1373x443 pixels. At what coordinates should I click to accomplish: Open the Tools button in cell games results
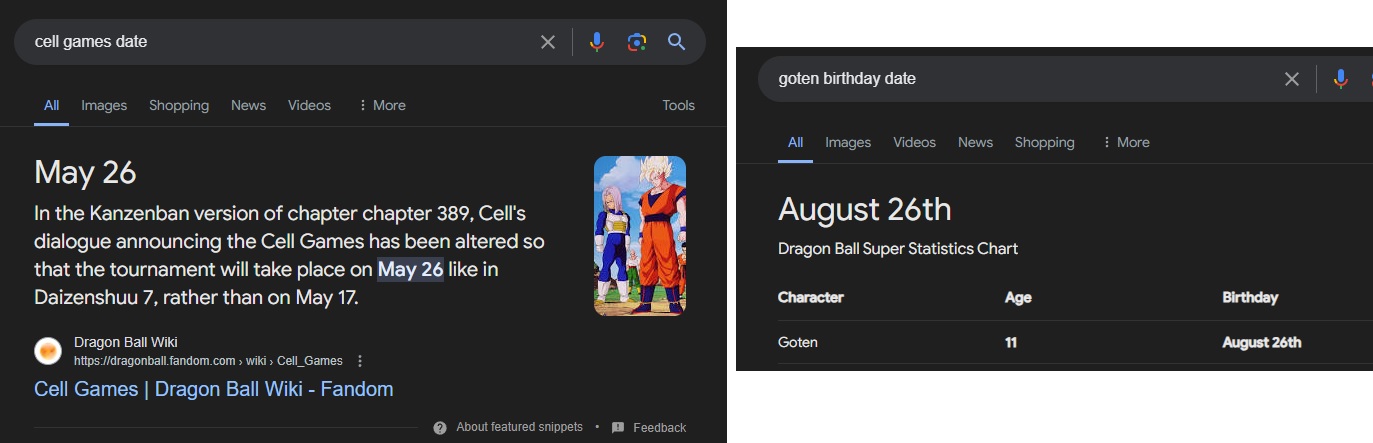(678, 105)
